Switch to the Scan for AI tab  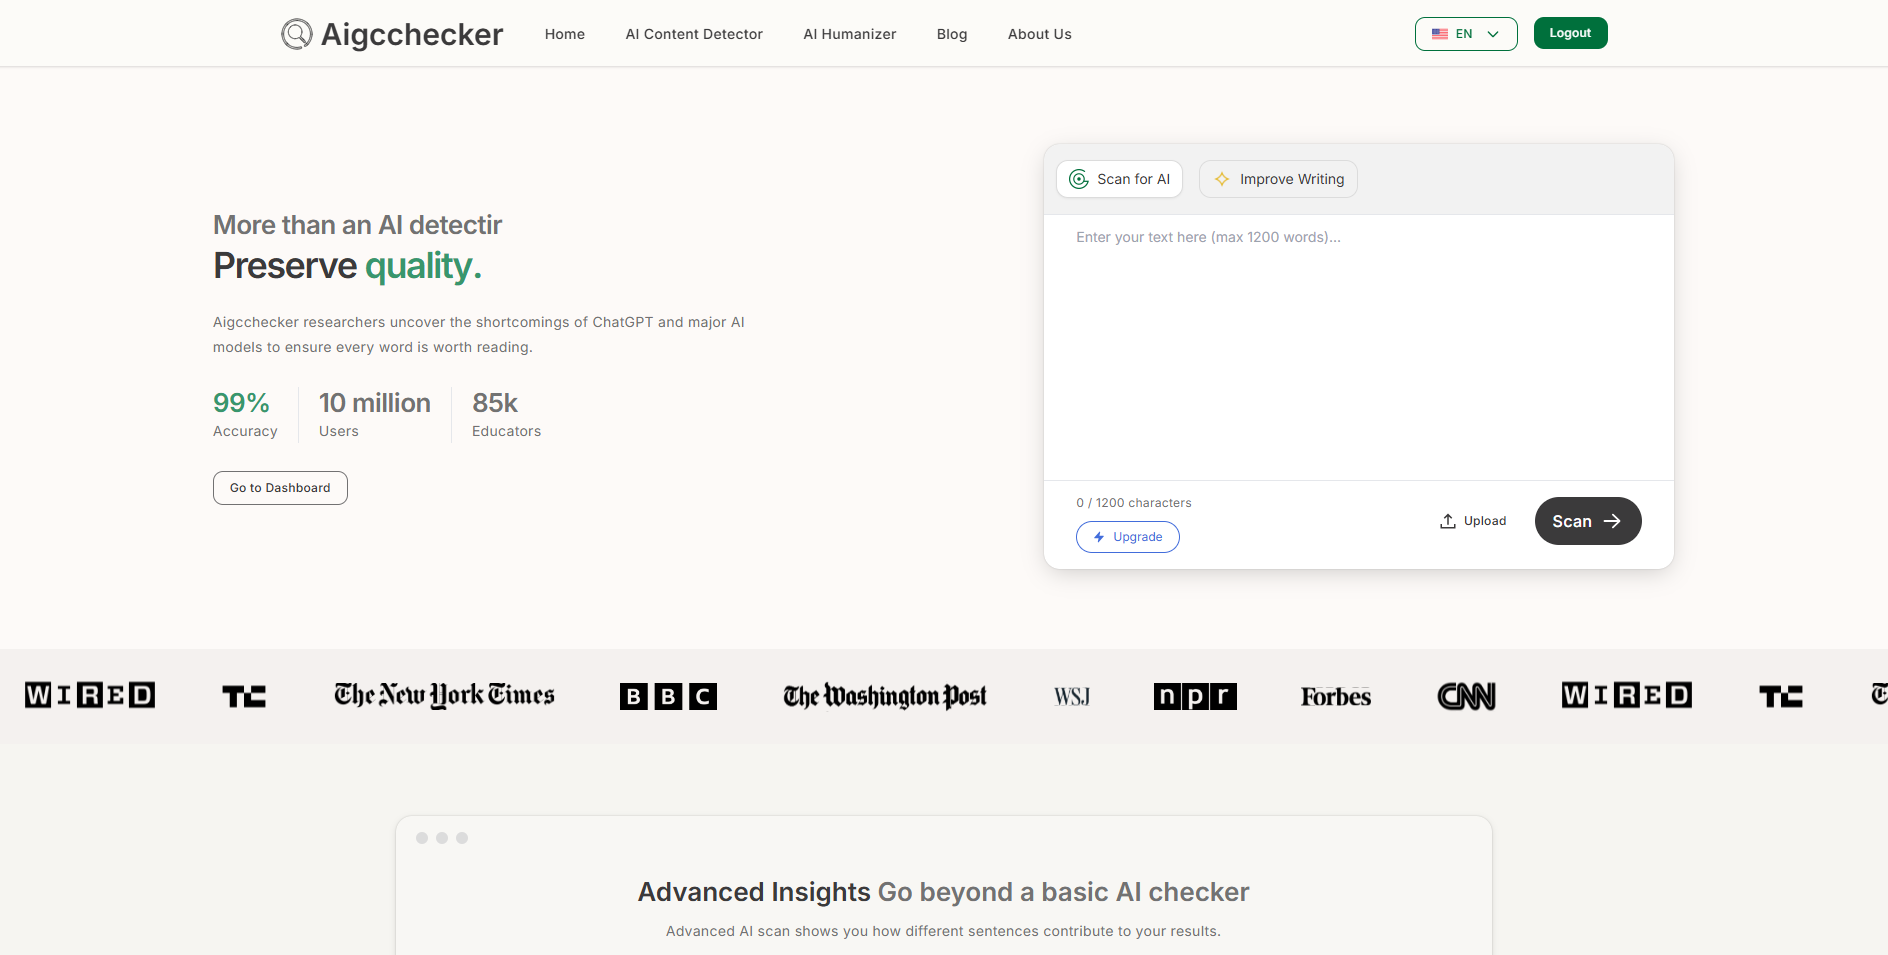click(1119, 179)
